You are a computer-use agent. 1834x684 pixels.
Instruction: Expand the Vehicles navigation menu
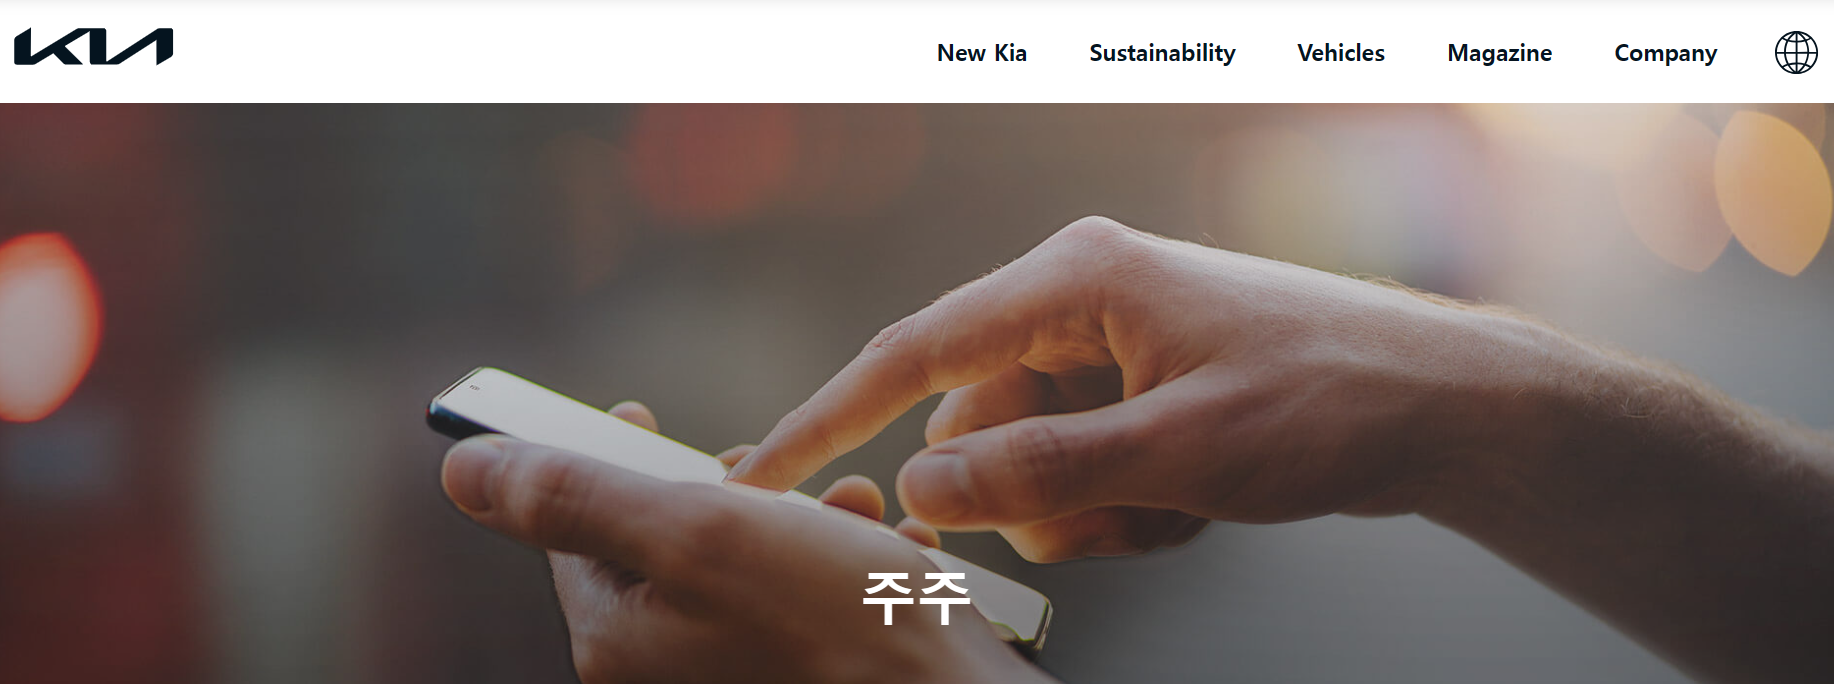[1340, 53]
